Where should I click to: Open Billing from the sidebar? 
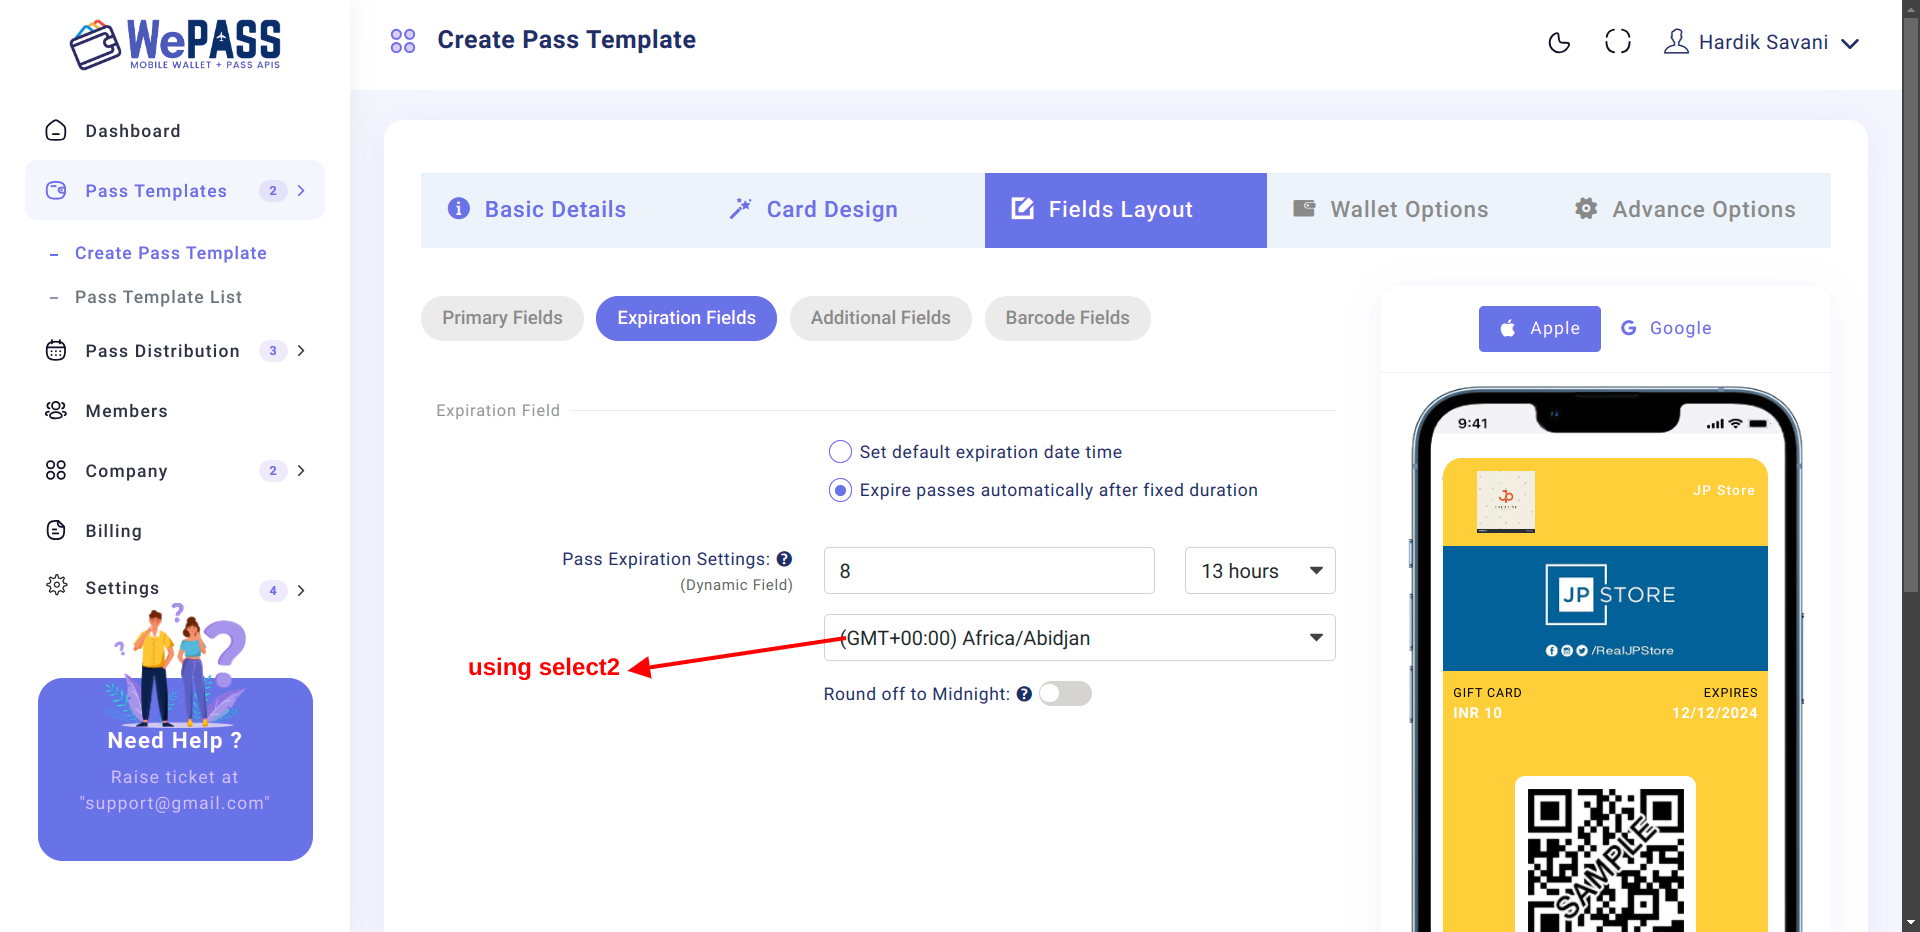pyautogui.click(x=113, y=531)
